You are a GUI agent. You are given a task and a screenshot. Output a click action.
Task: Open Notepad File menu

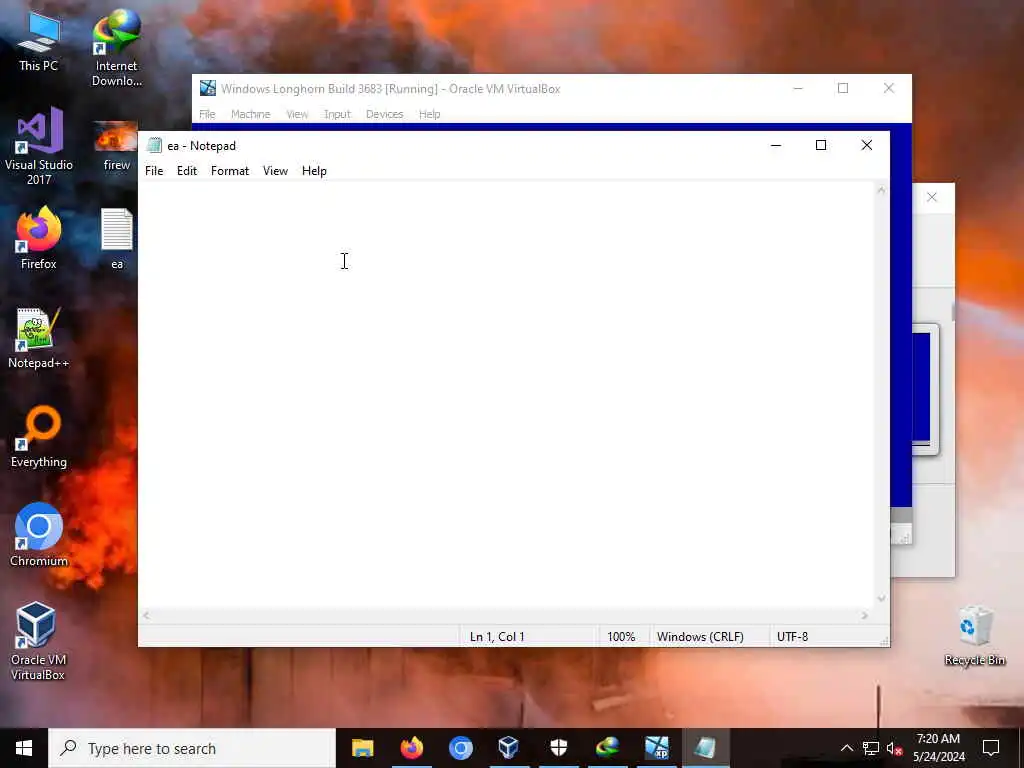154,171
